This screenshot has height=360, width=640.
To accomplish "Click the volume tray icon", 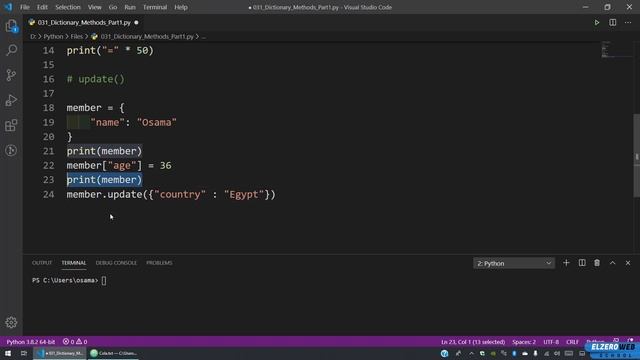I will point(557,353).
